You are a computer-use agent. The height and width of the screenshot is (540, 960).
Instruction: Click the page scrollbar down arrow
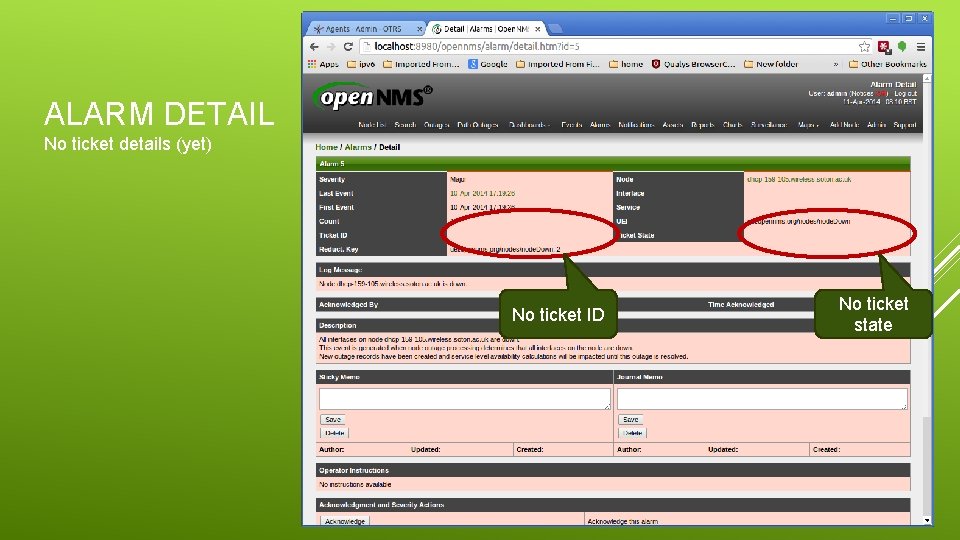(927, 520)
